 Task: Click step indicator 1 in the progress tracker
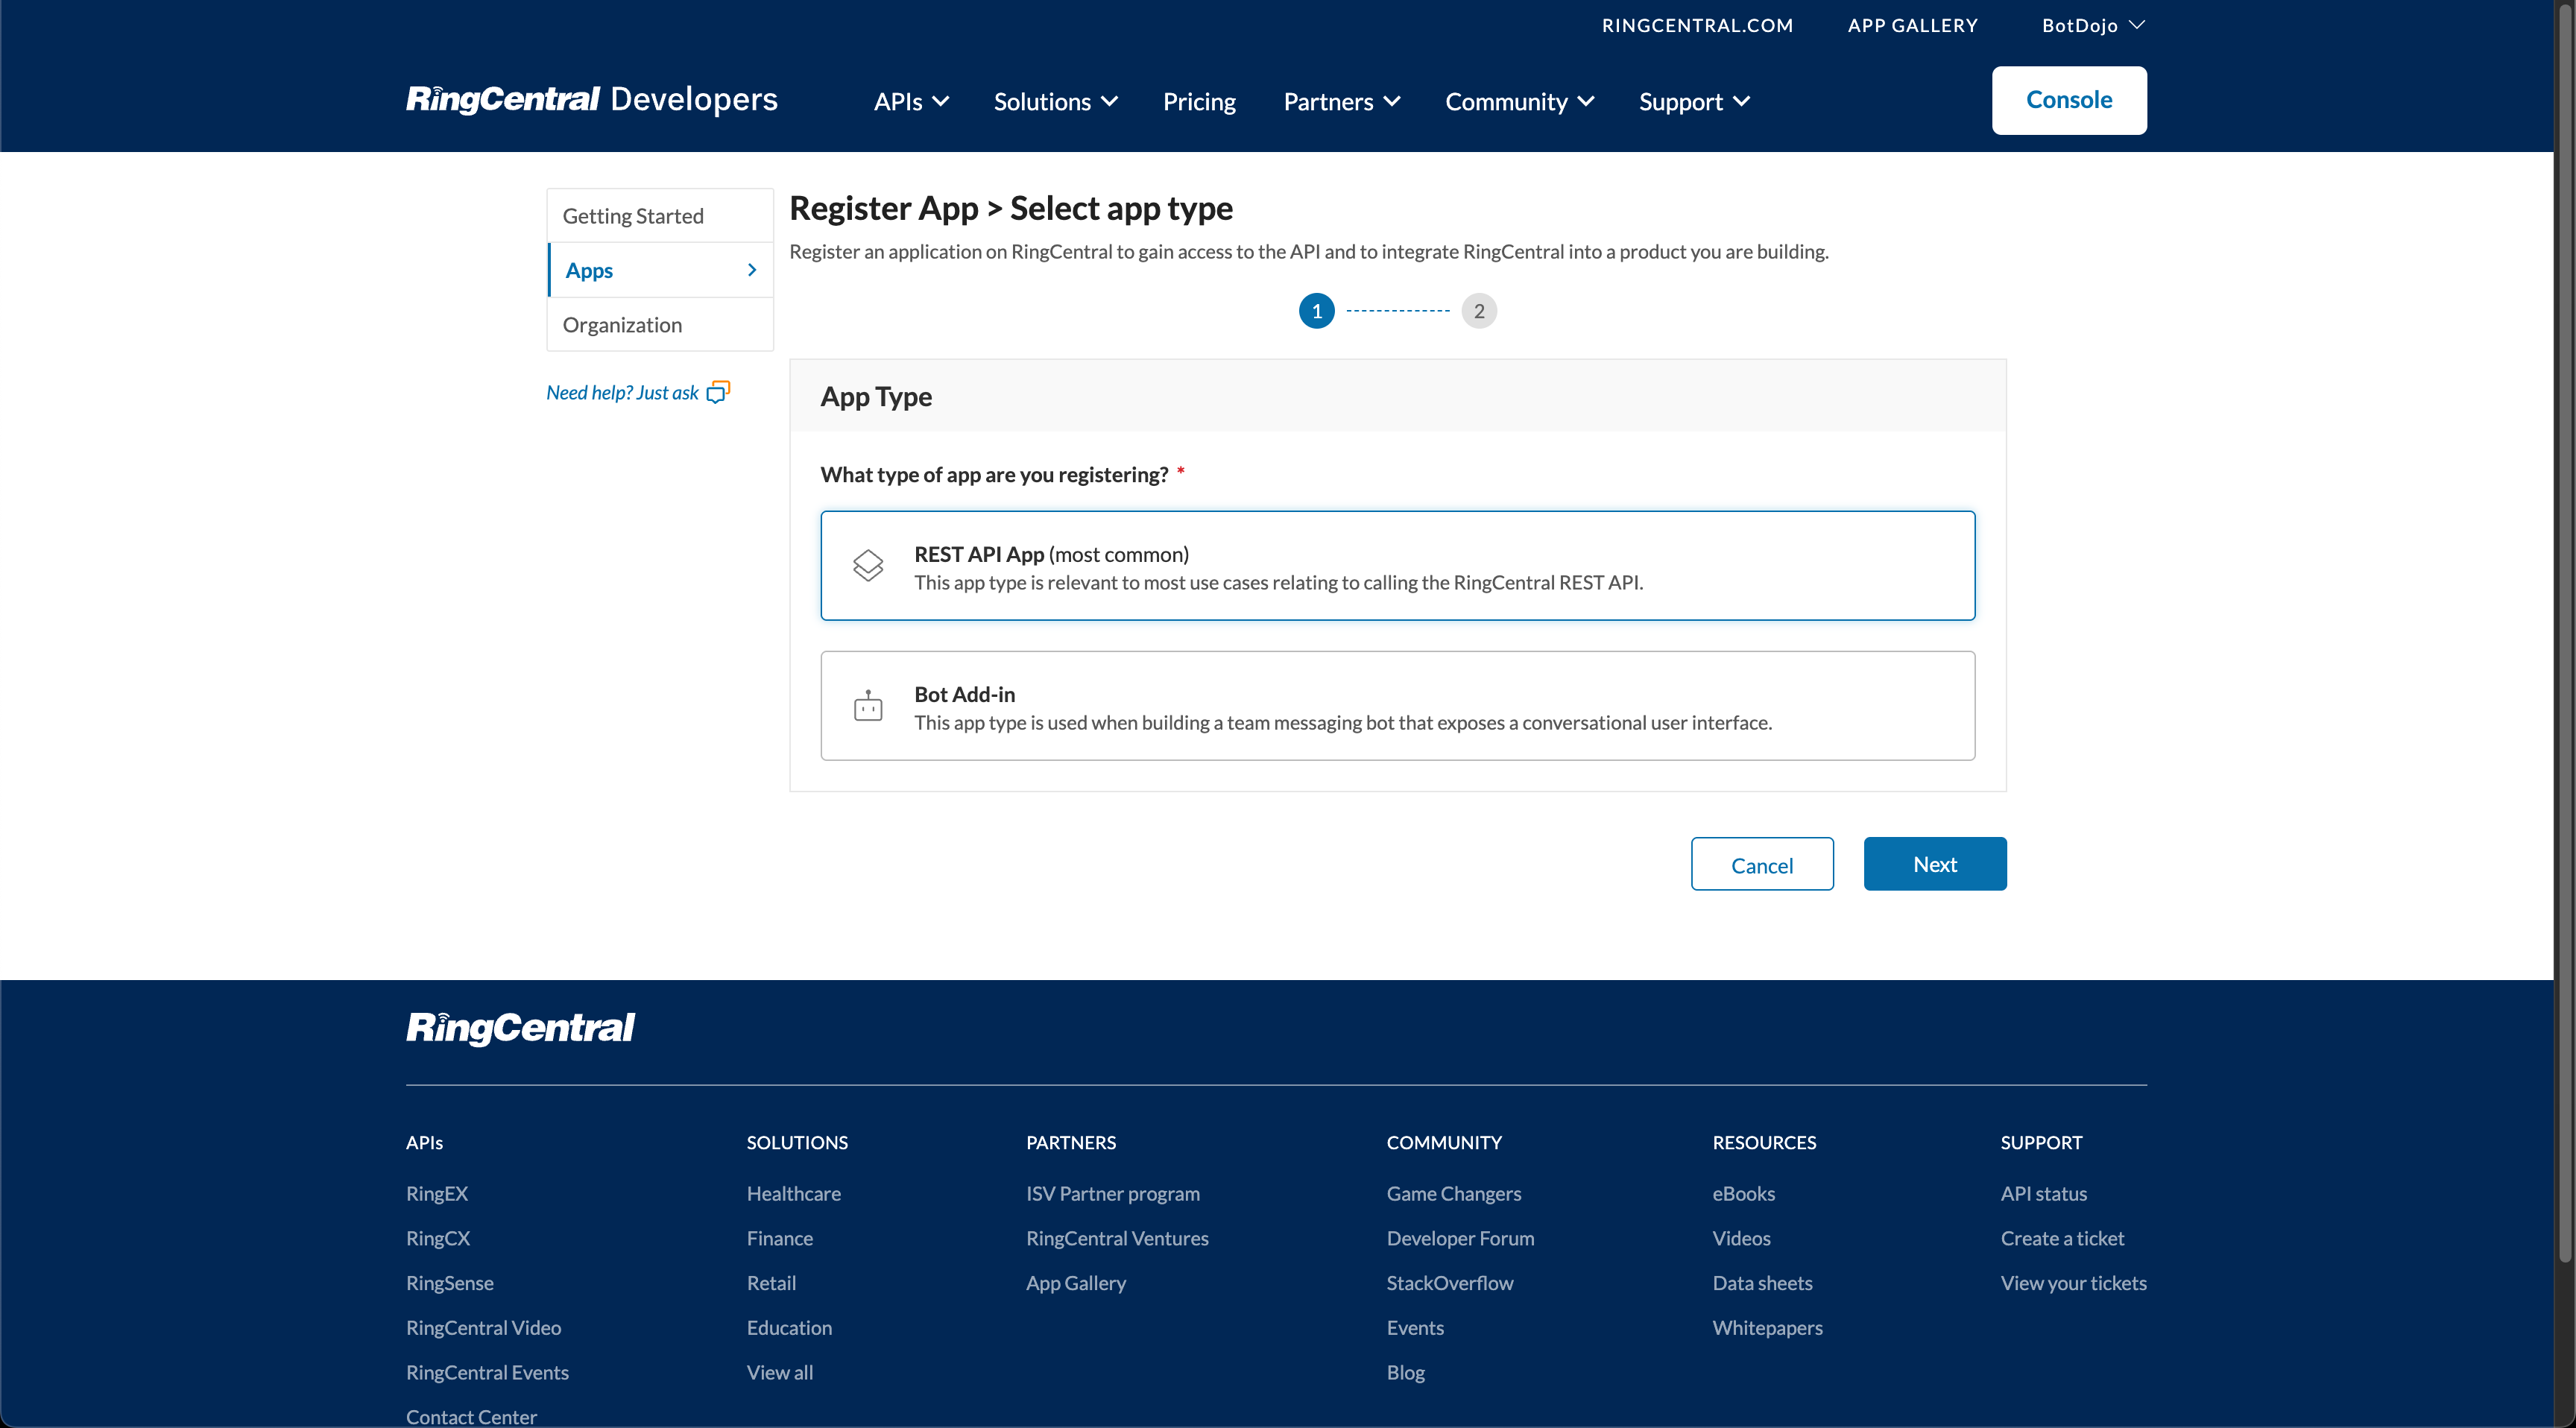point(1316,310)
